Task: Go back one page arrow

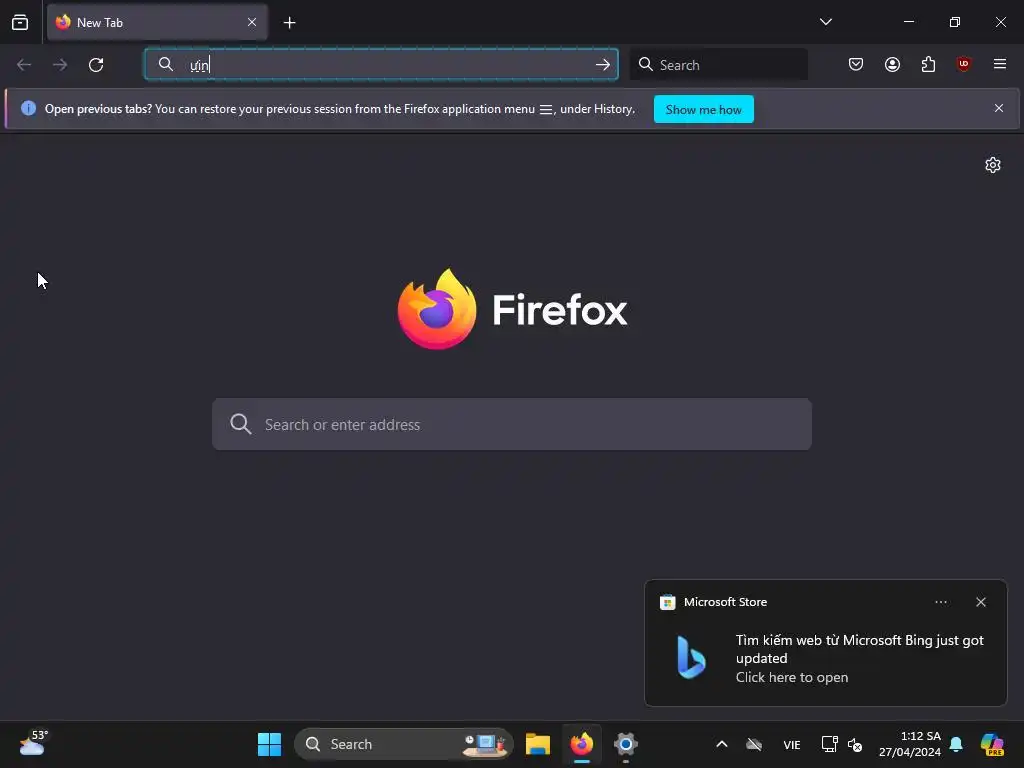Action: click(24, 65)
